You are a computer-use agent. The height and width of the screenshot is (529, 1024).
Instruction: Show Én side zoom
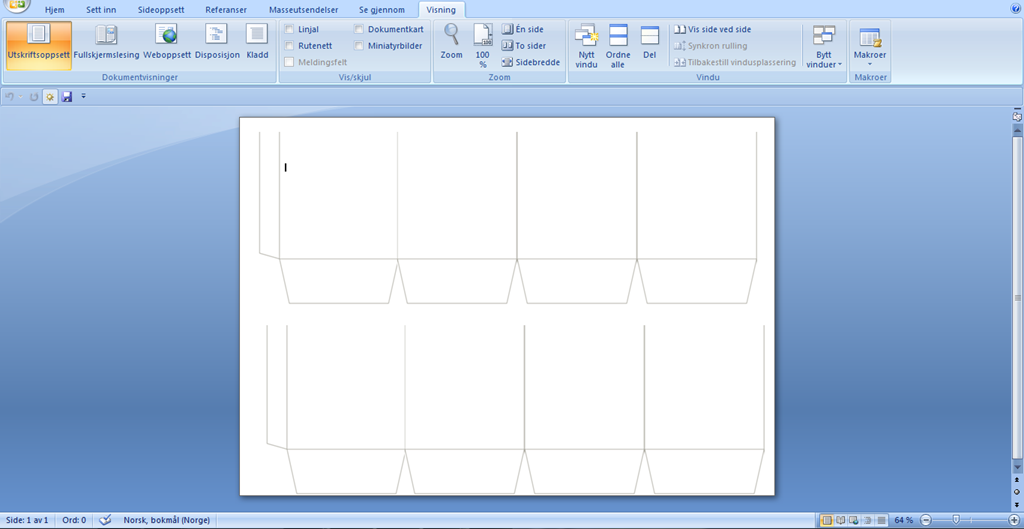[x=522, y=29]
